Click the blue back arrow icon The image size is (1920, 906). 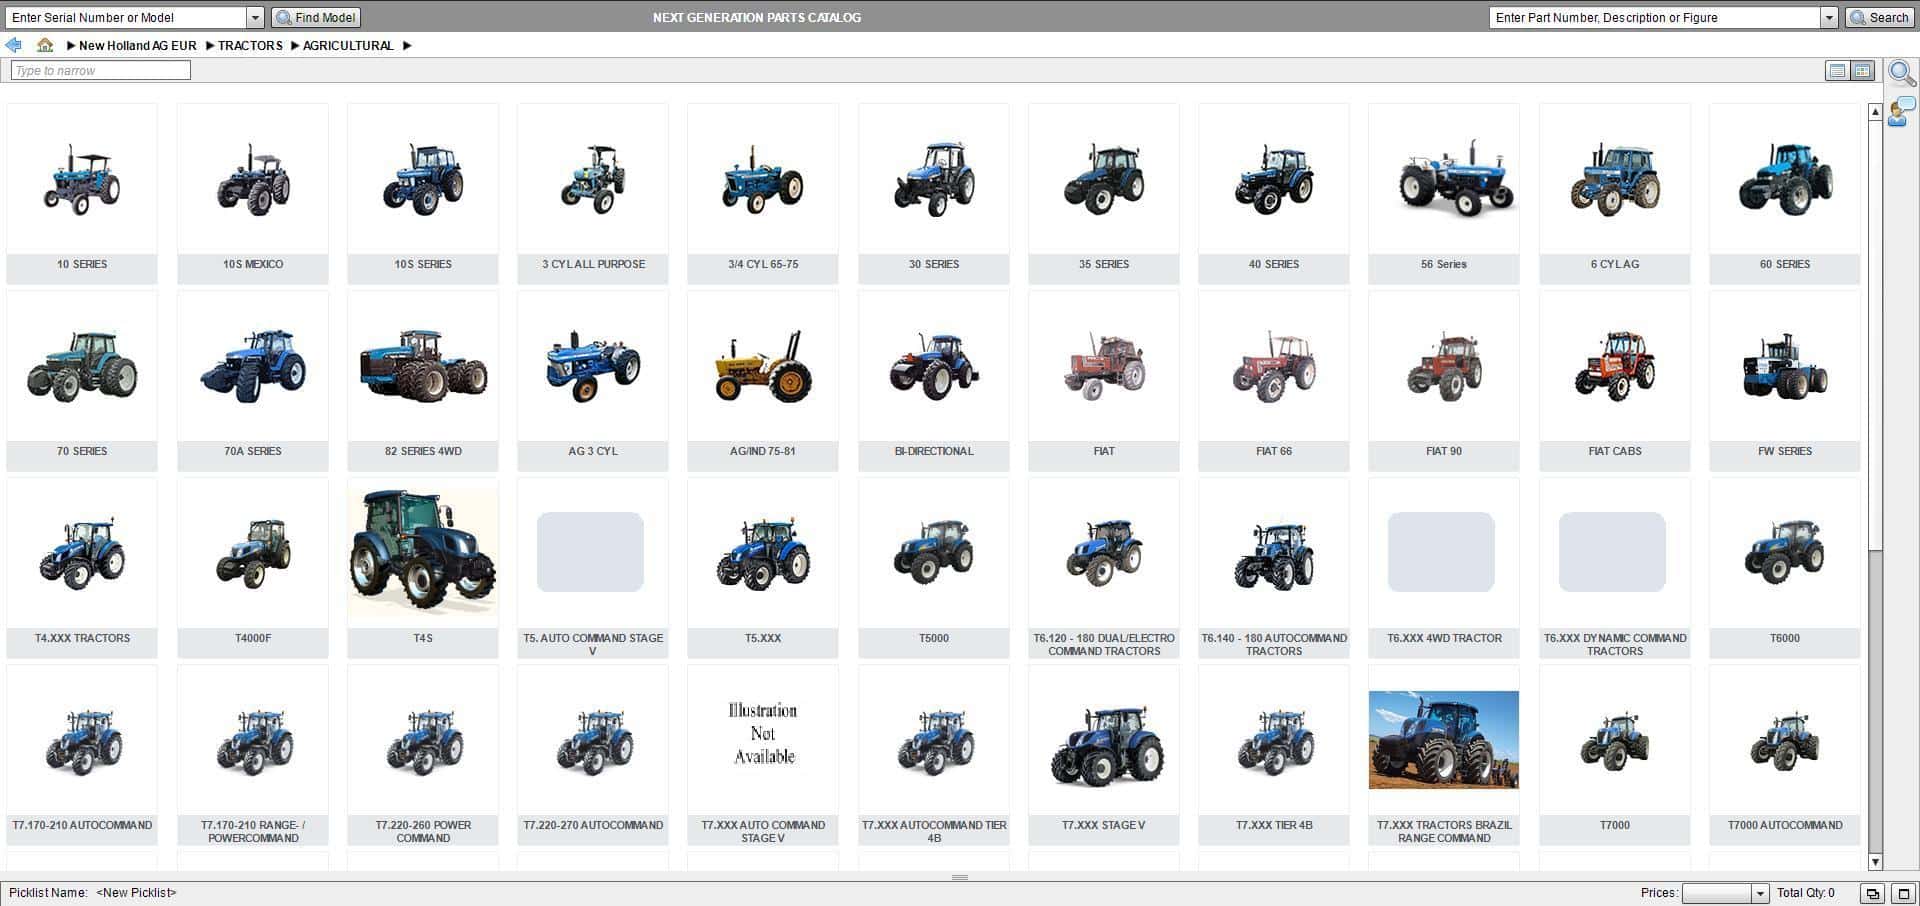[13, 45]
